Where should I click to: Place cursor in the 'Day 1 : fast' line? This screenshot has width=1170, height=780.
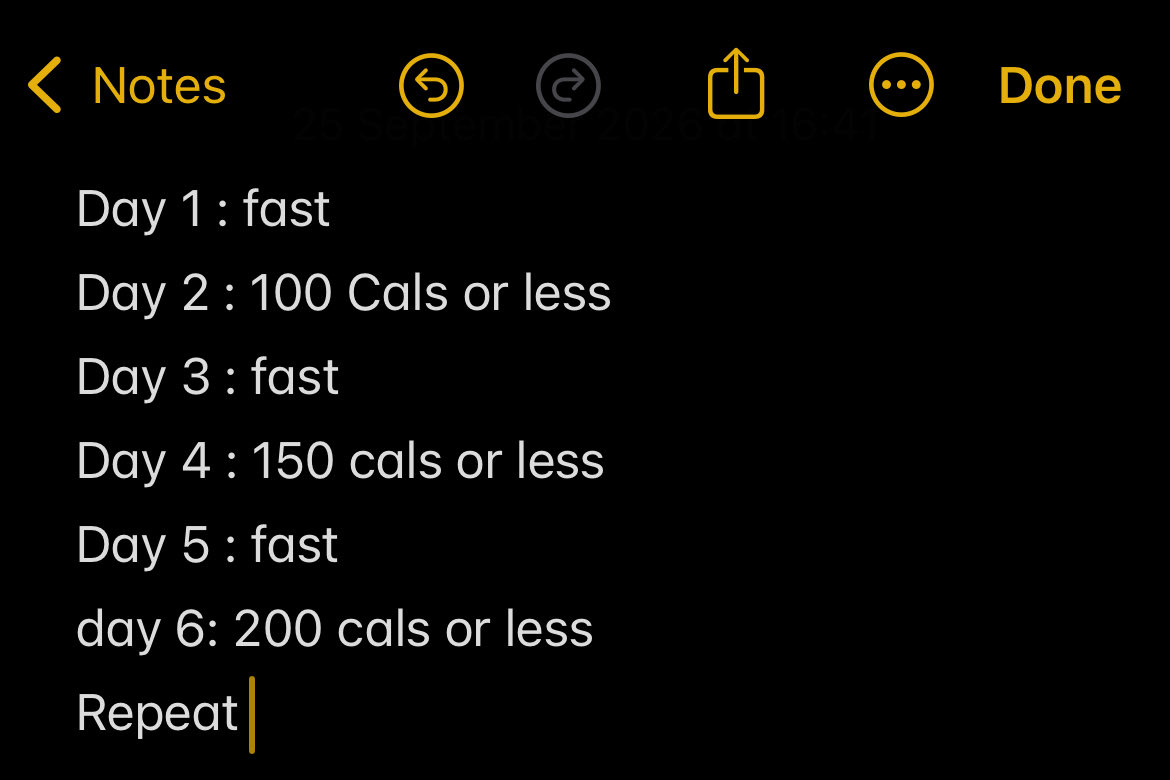203,209
